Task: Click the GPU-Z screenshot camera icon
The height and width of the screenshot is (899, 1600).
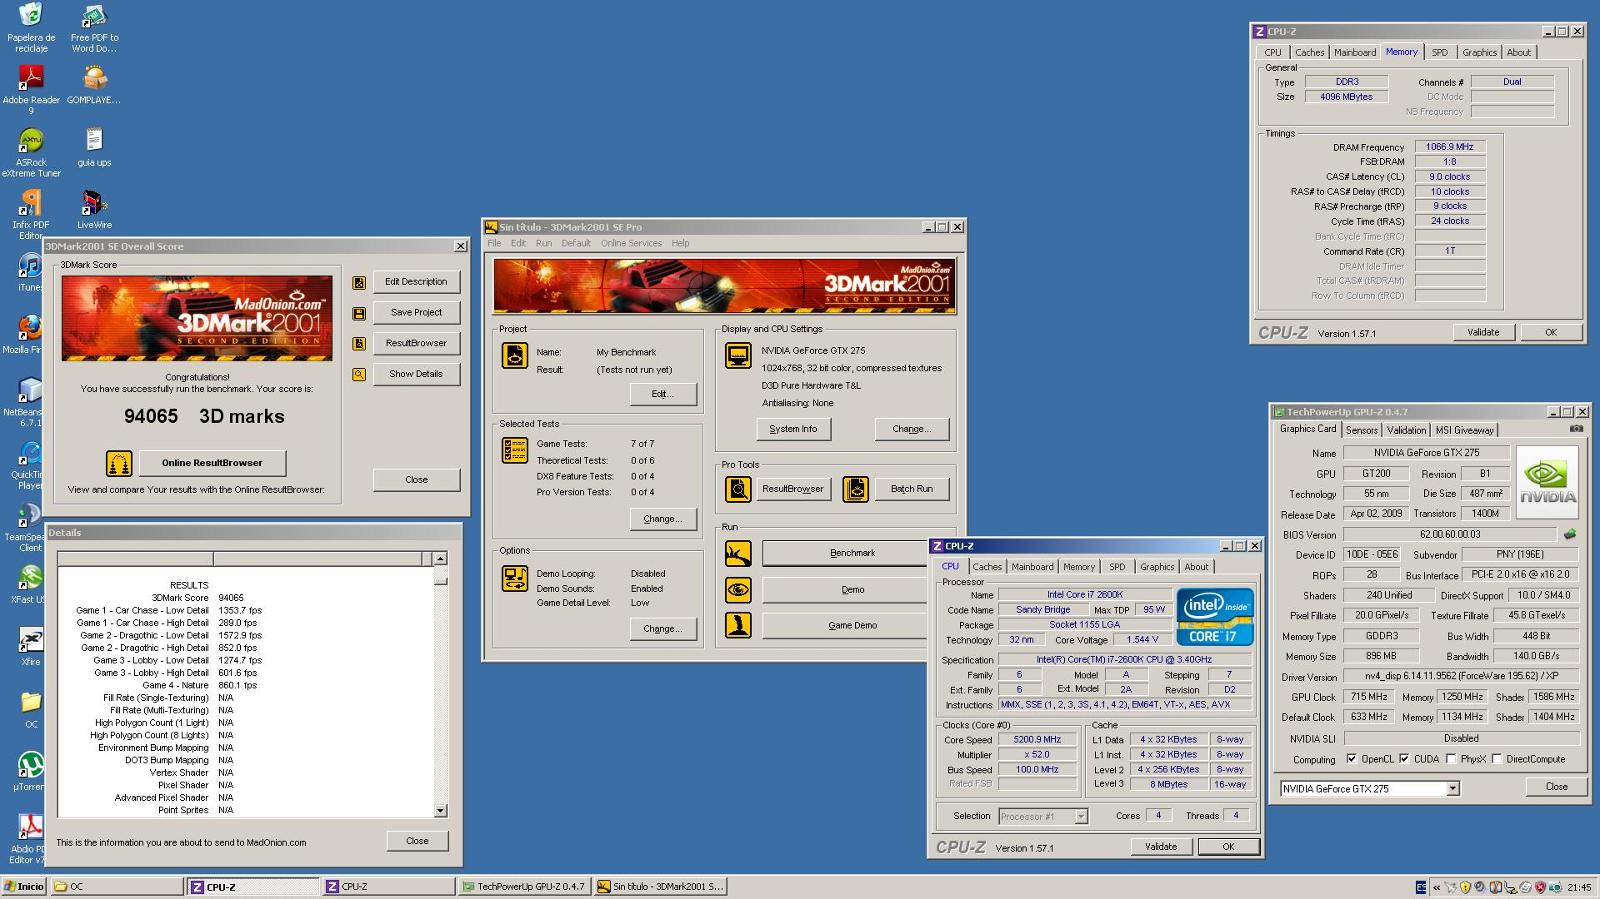Action: (x=1576, y=429)
